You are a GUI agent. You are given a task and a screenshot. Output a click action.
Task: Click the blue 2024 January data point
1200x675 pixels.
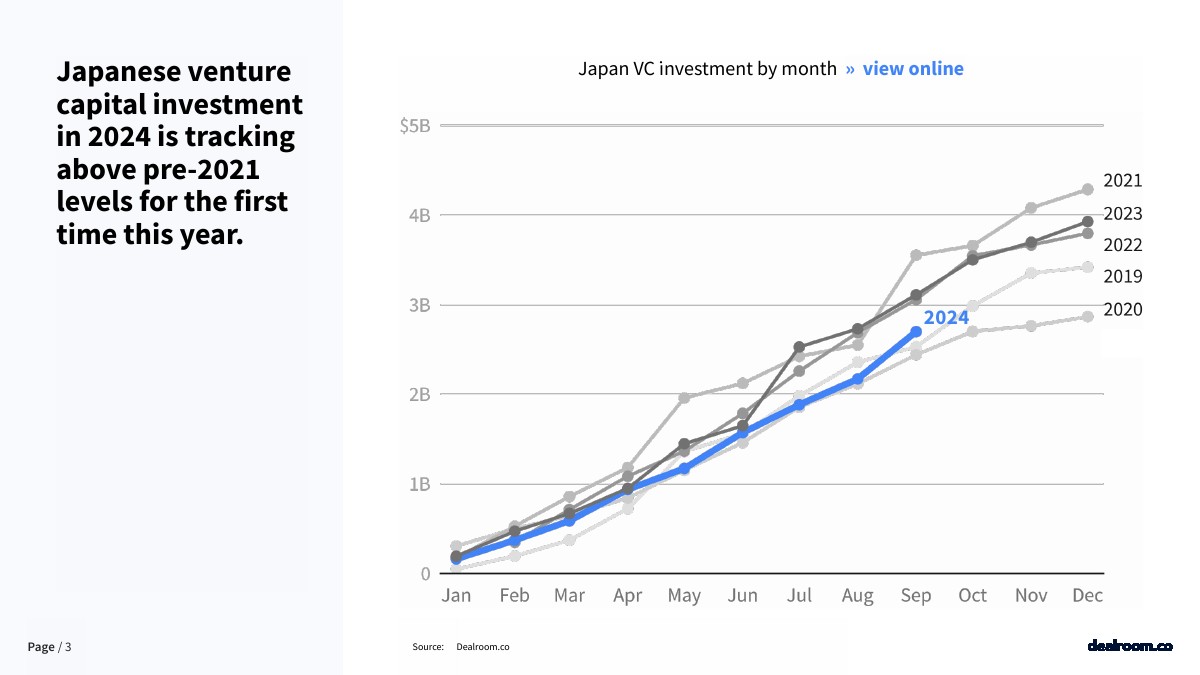456,559
